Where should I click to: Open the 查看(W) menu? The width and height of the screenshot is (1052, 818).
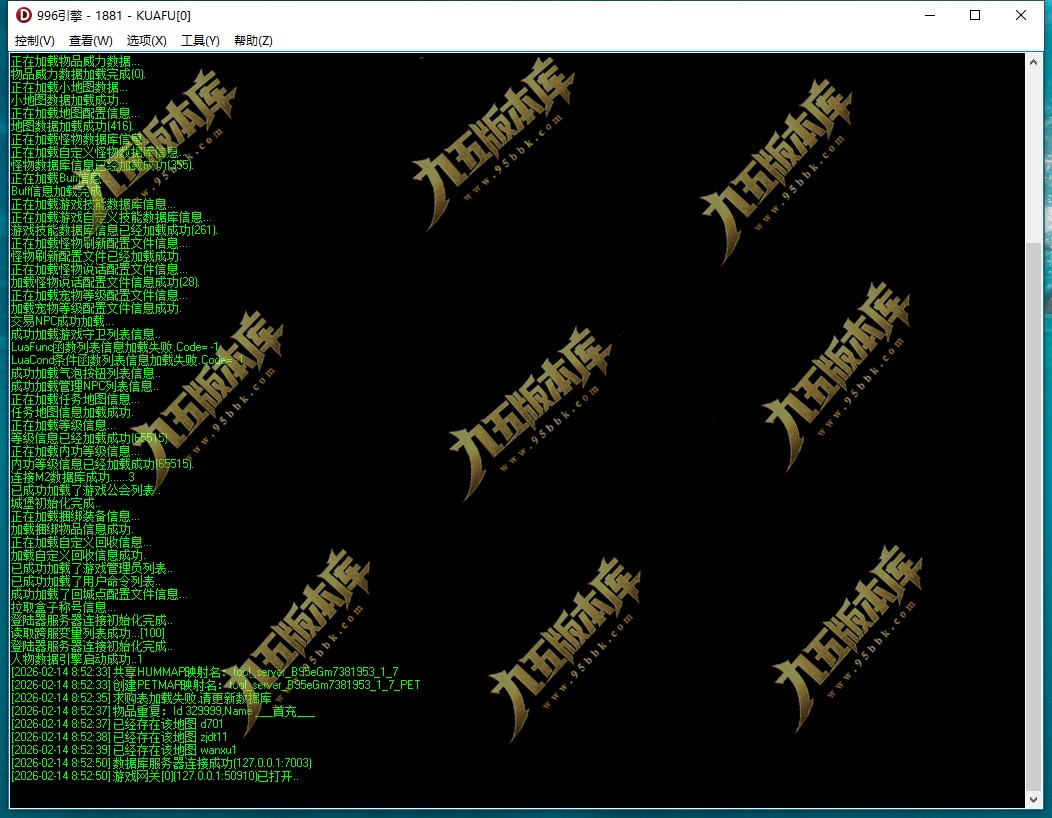[x=91, y=41]
